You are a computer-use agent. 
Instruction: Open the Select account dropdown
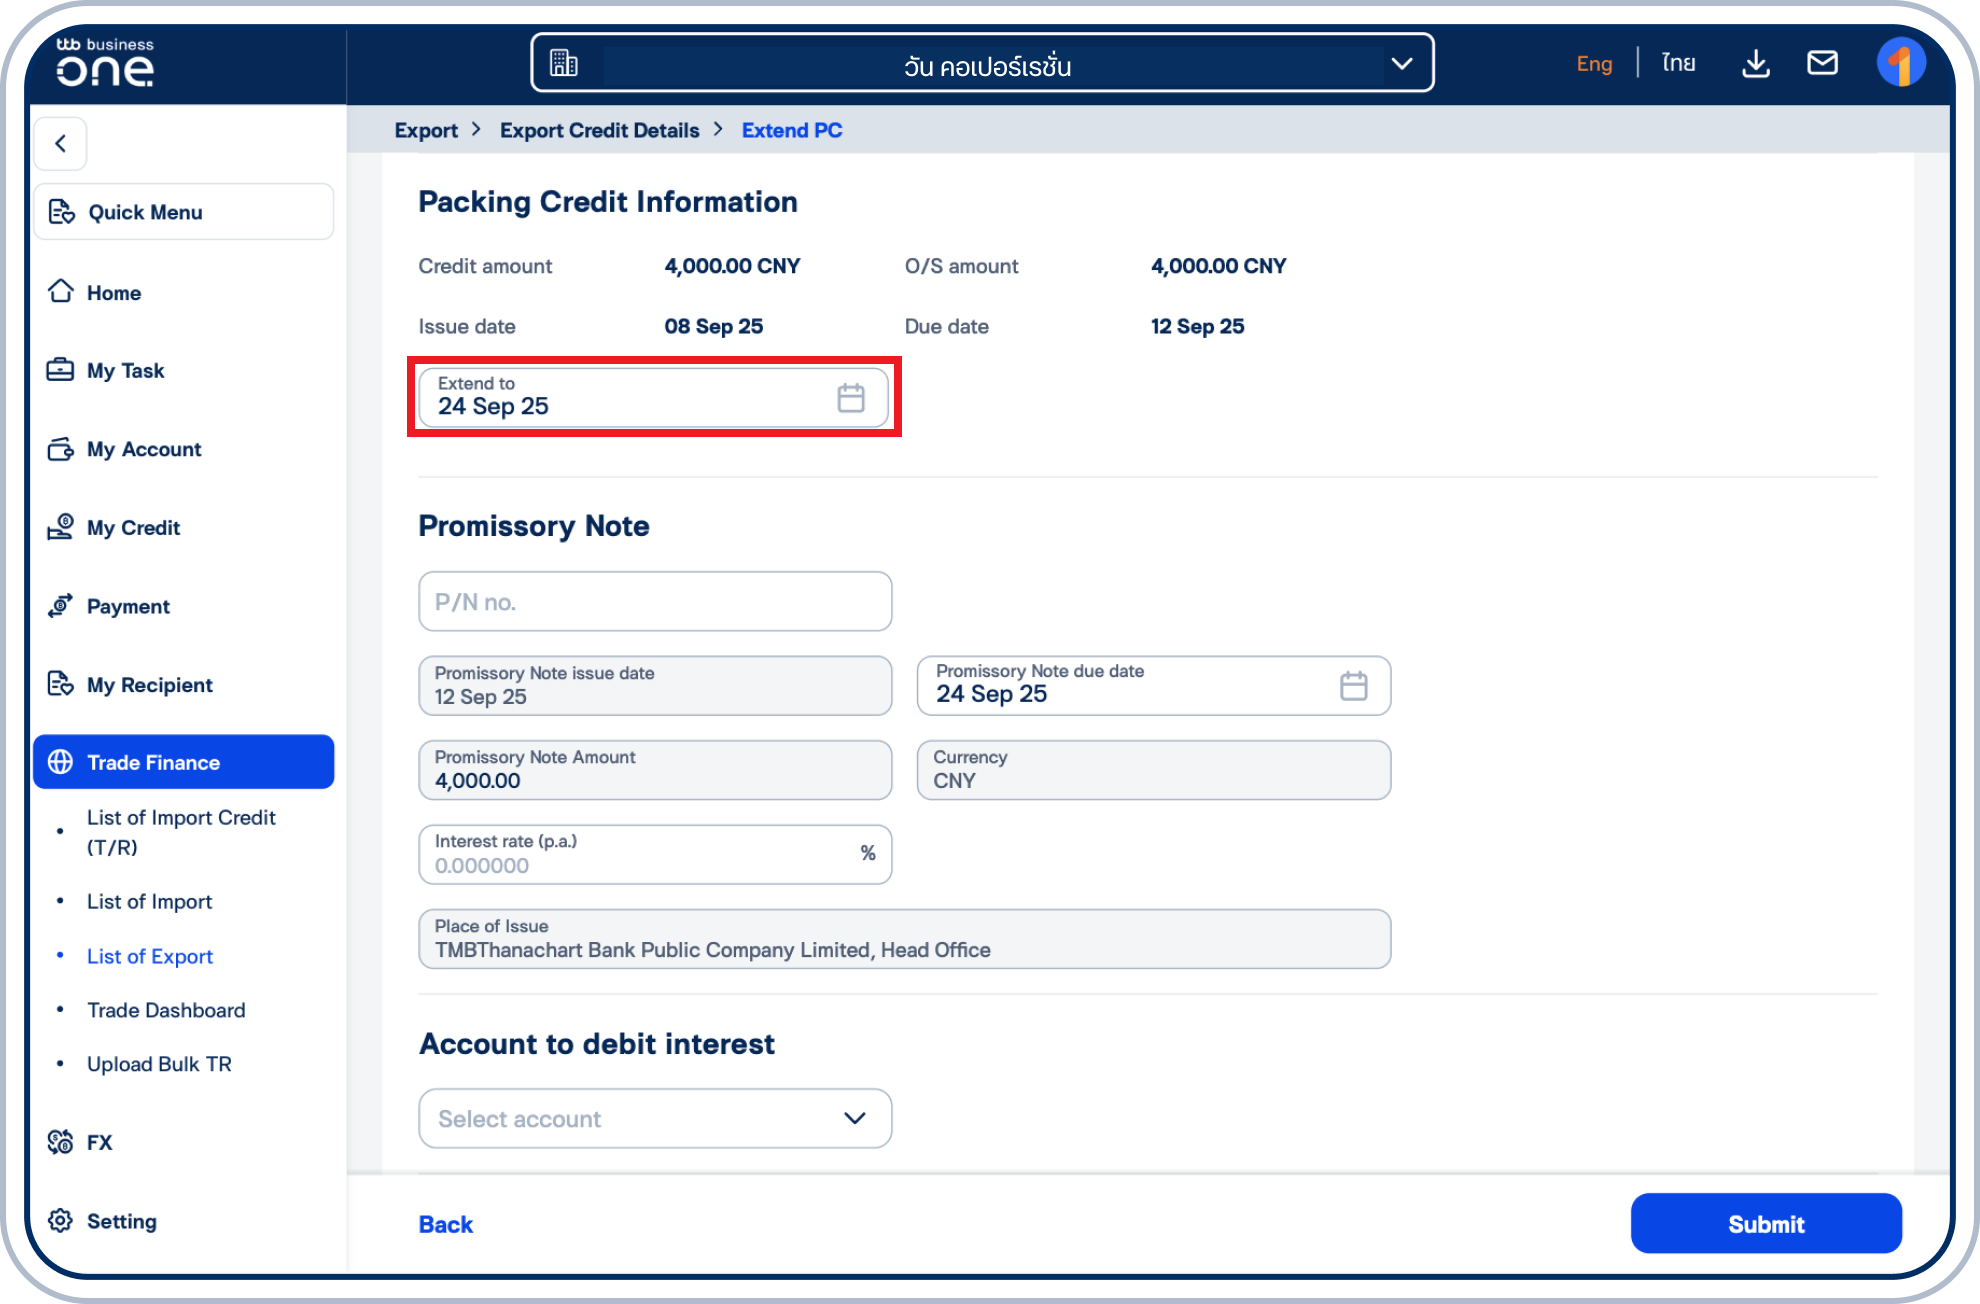coord(655,1118)
